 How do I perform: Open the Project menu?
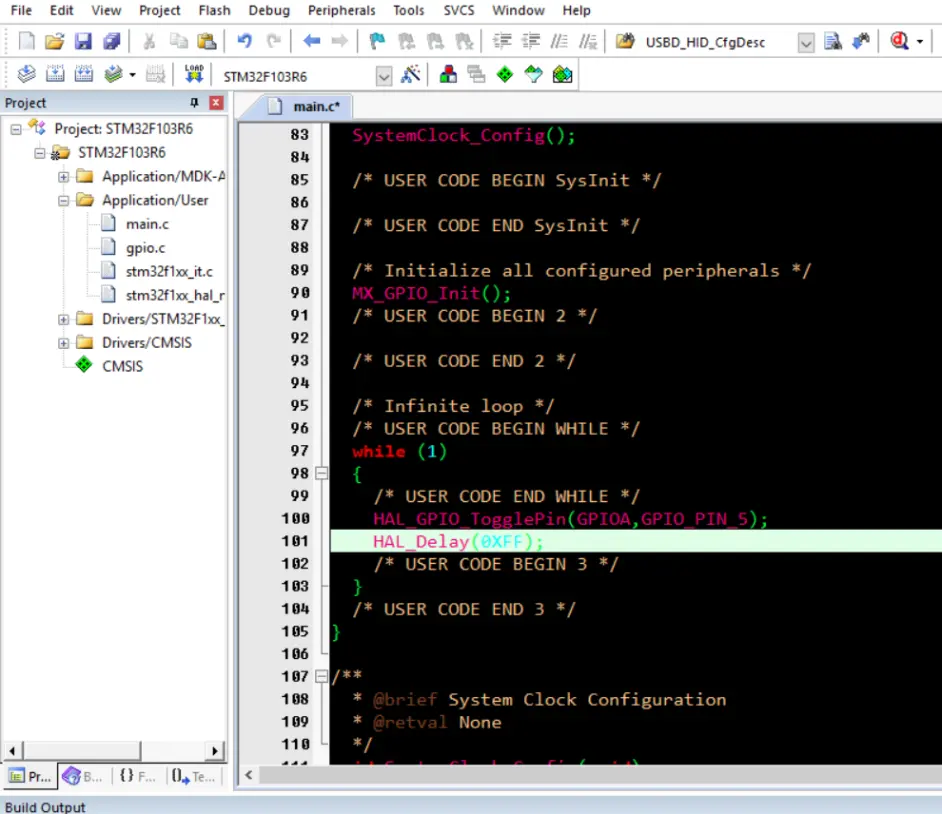pos(159,10)
